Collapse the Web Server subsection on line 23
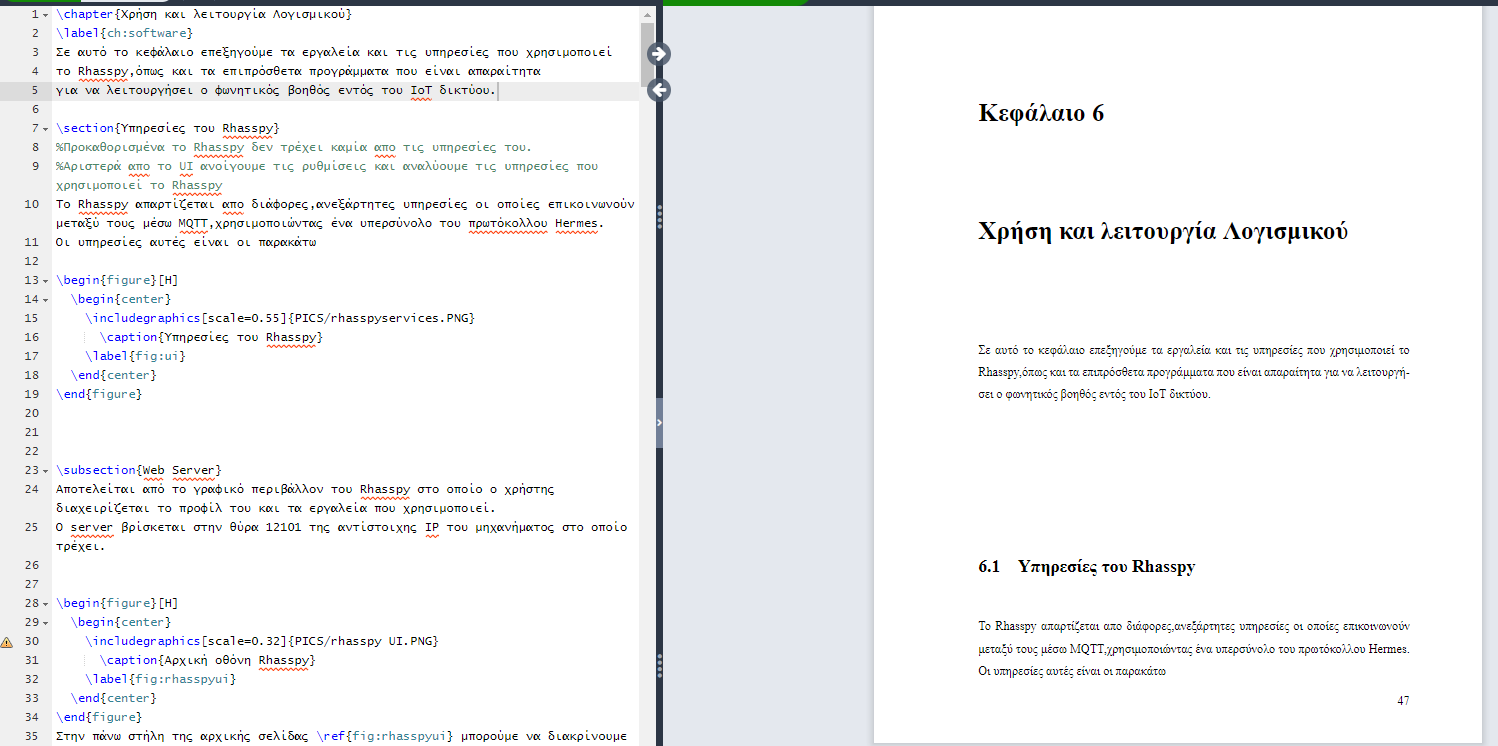 click(46, 471)
